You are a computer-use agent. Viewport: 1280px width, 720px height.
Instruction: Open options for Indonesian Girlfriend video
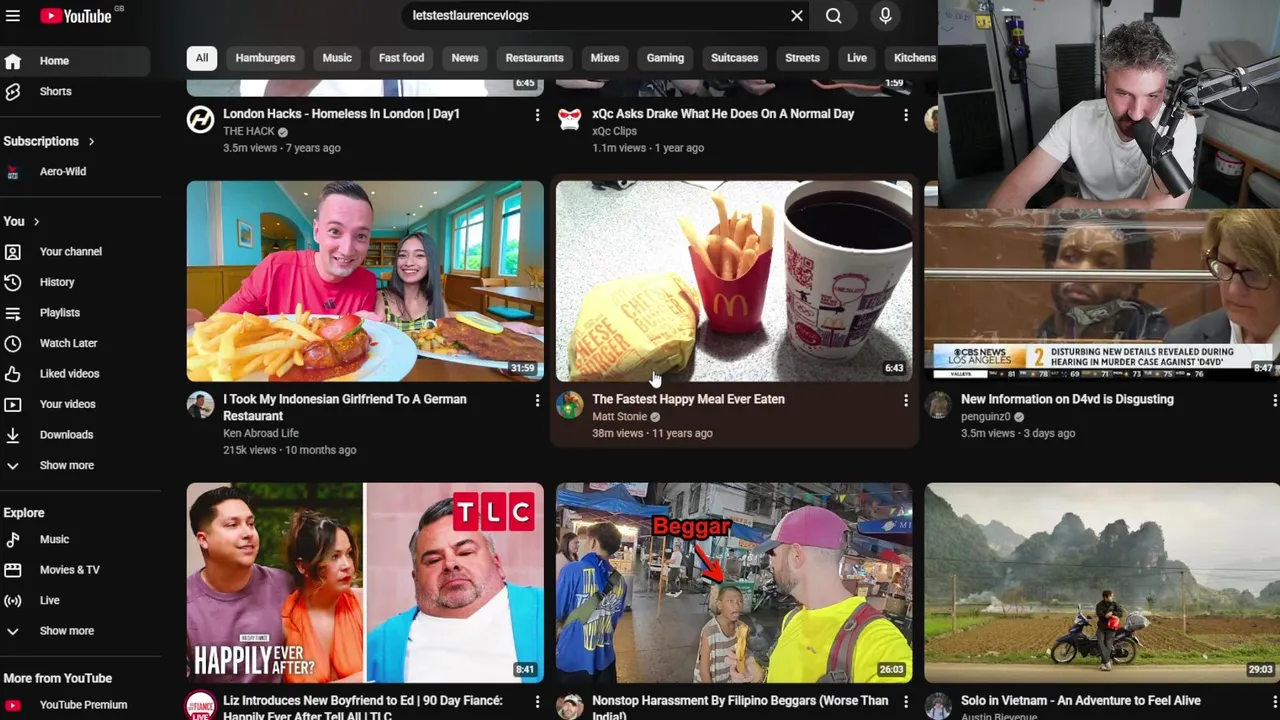(x=537, y=401)
